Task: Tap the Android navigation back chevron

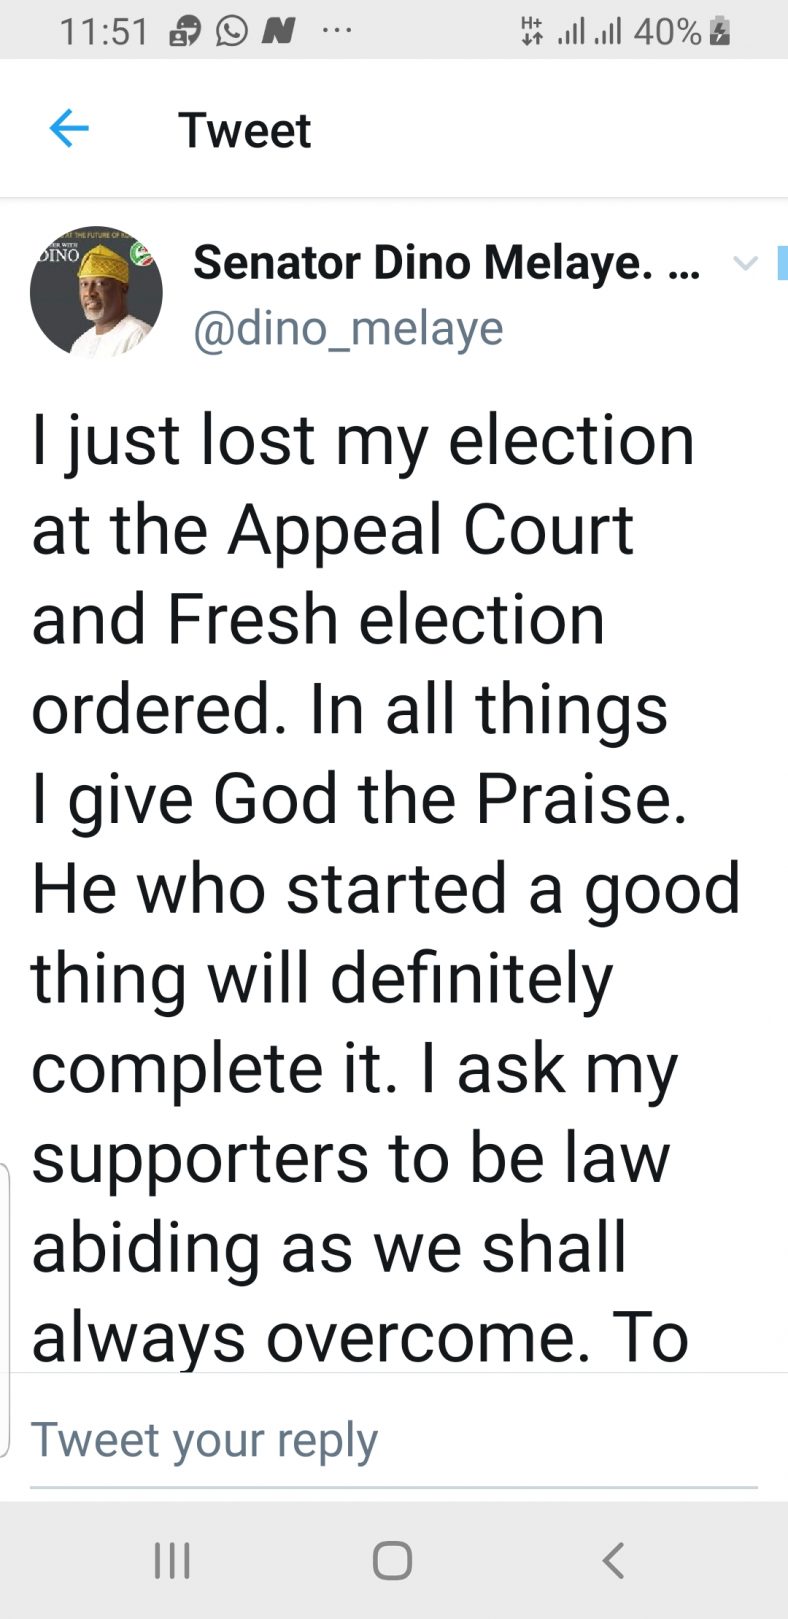Action: [613, 1560]
